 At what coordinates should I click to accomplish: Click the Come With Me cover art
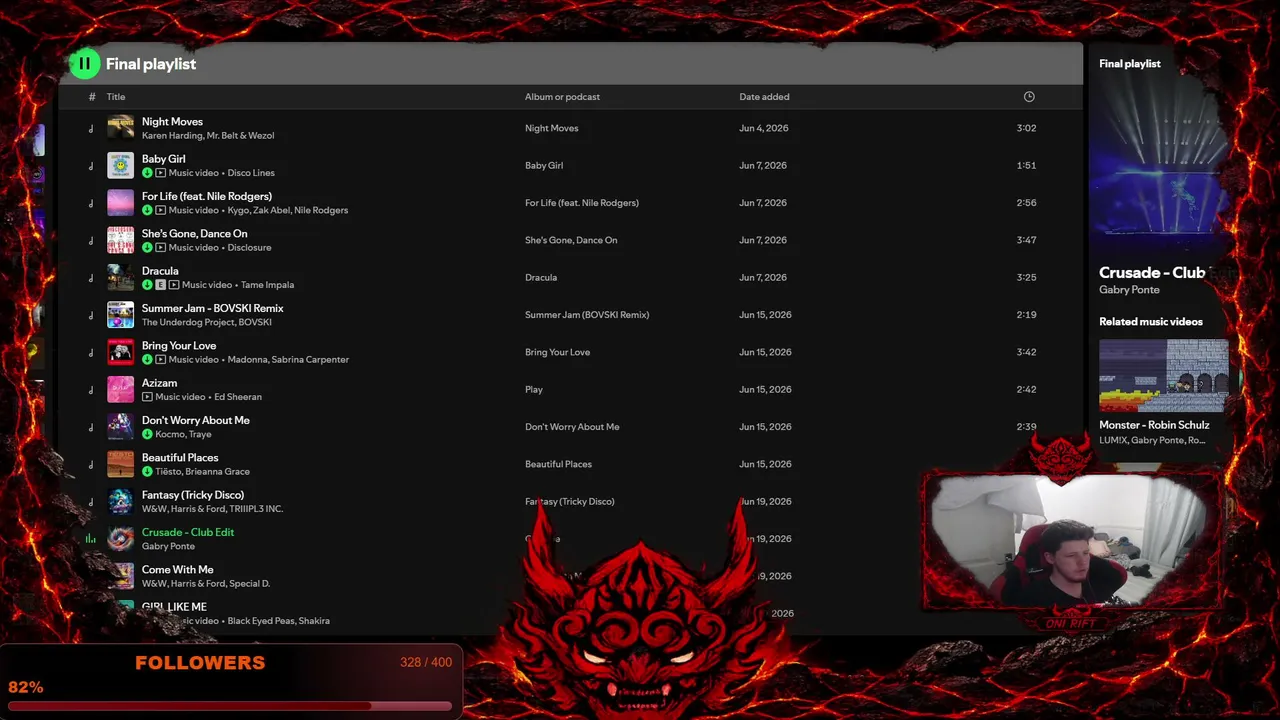click(120, 576)
